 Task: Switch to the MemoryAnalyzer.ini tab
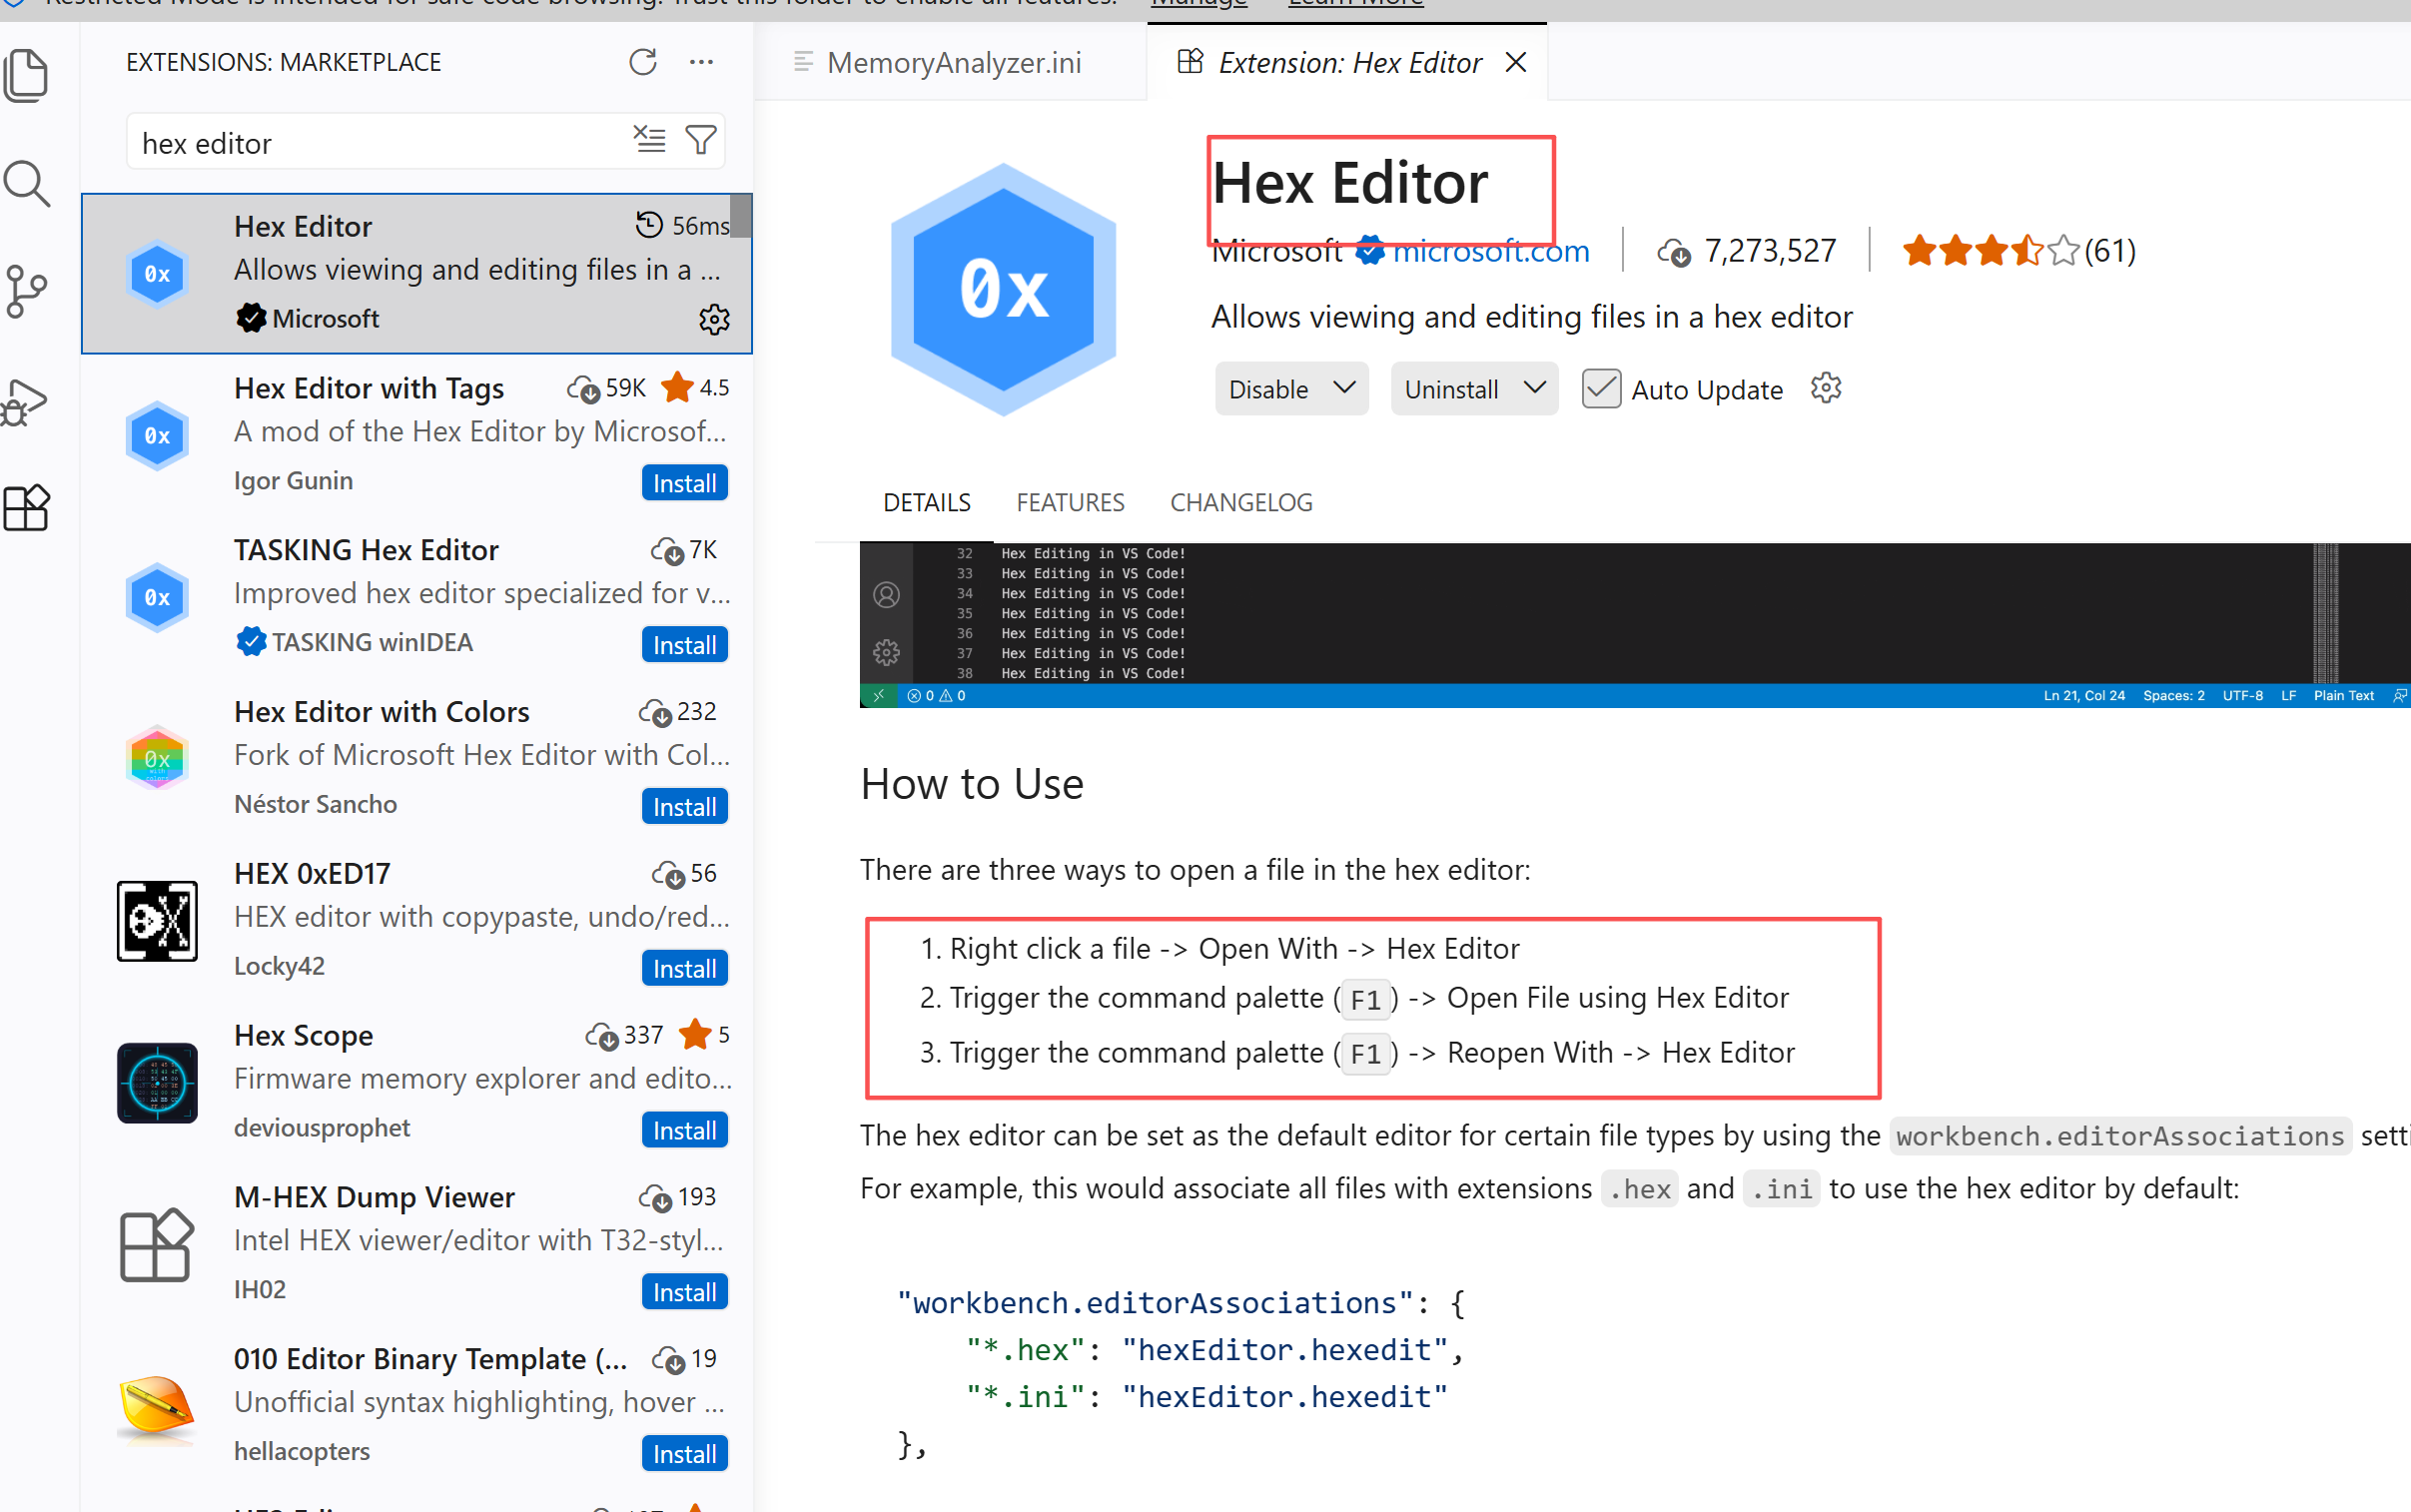[951, 62]
